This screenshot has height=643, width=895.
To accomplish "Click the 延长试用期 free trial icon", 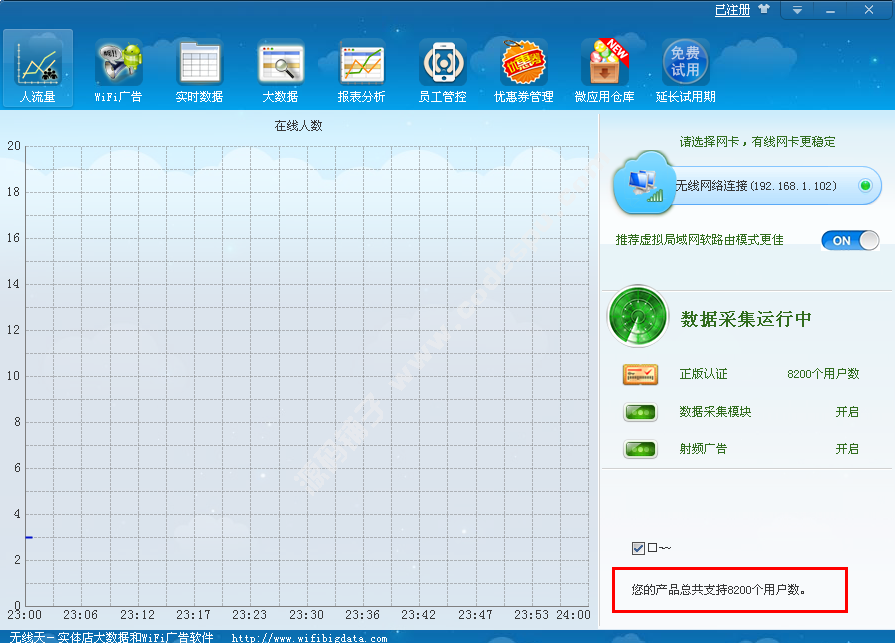I will tap(685, 70).
